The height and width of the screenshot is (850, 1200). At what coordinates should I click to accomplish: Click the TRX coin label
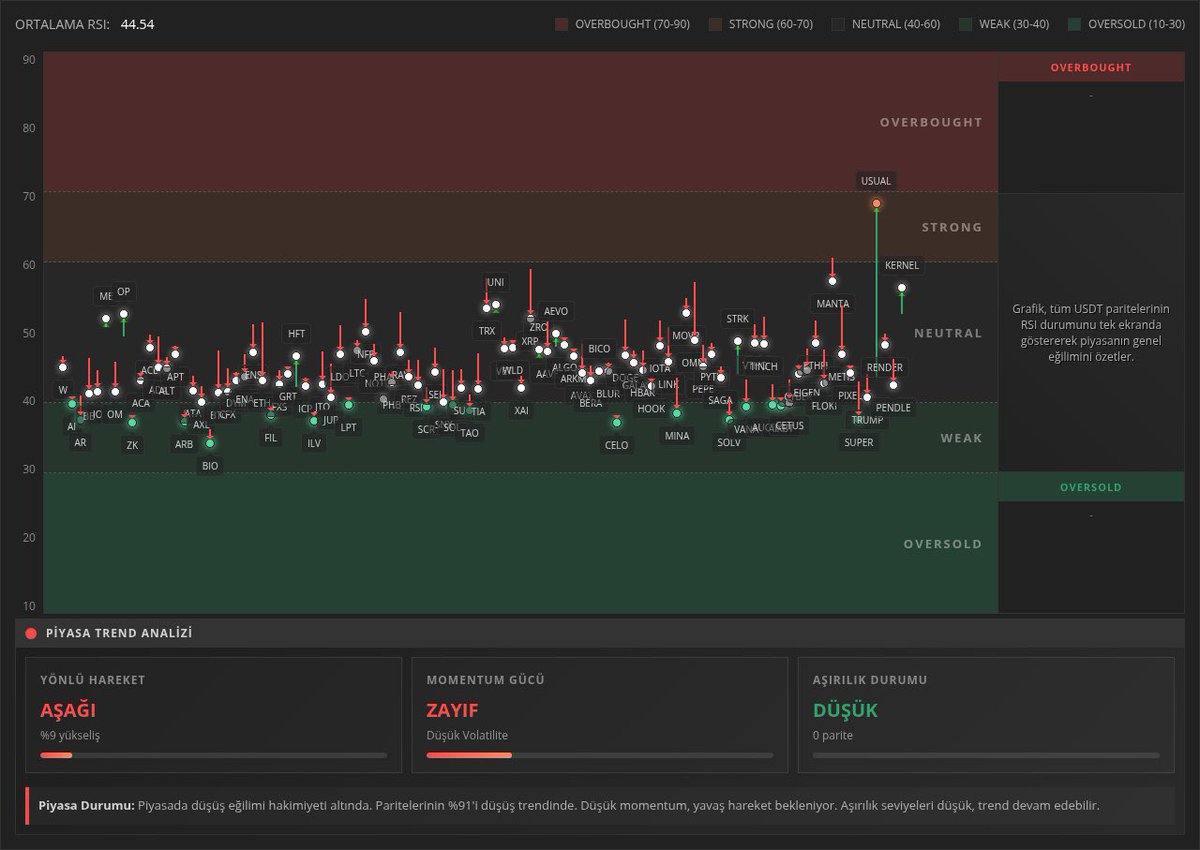click(x=486, y=330)
